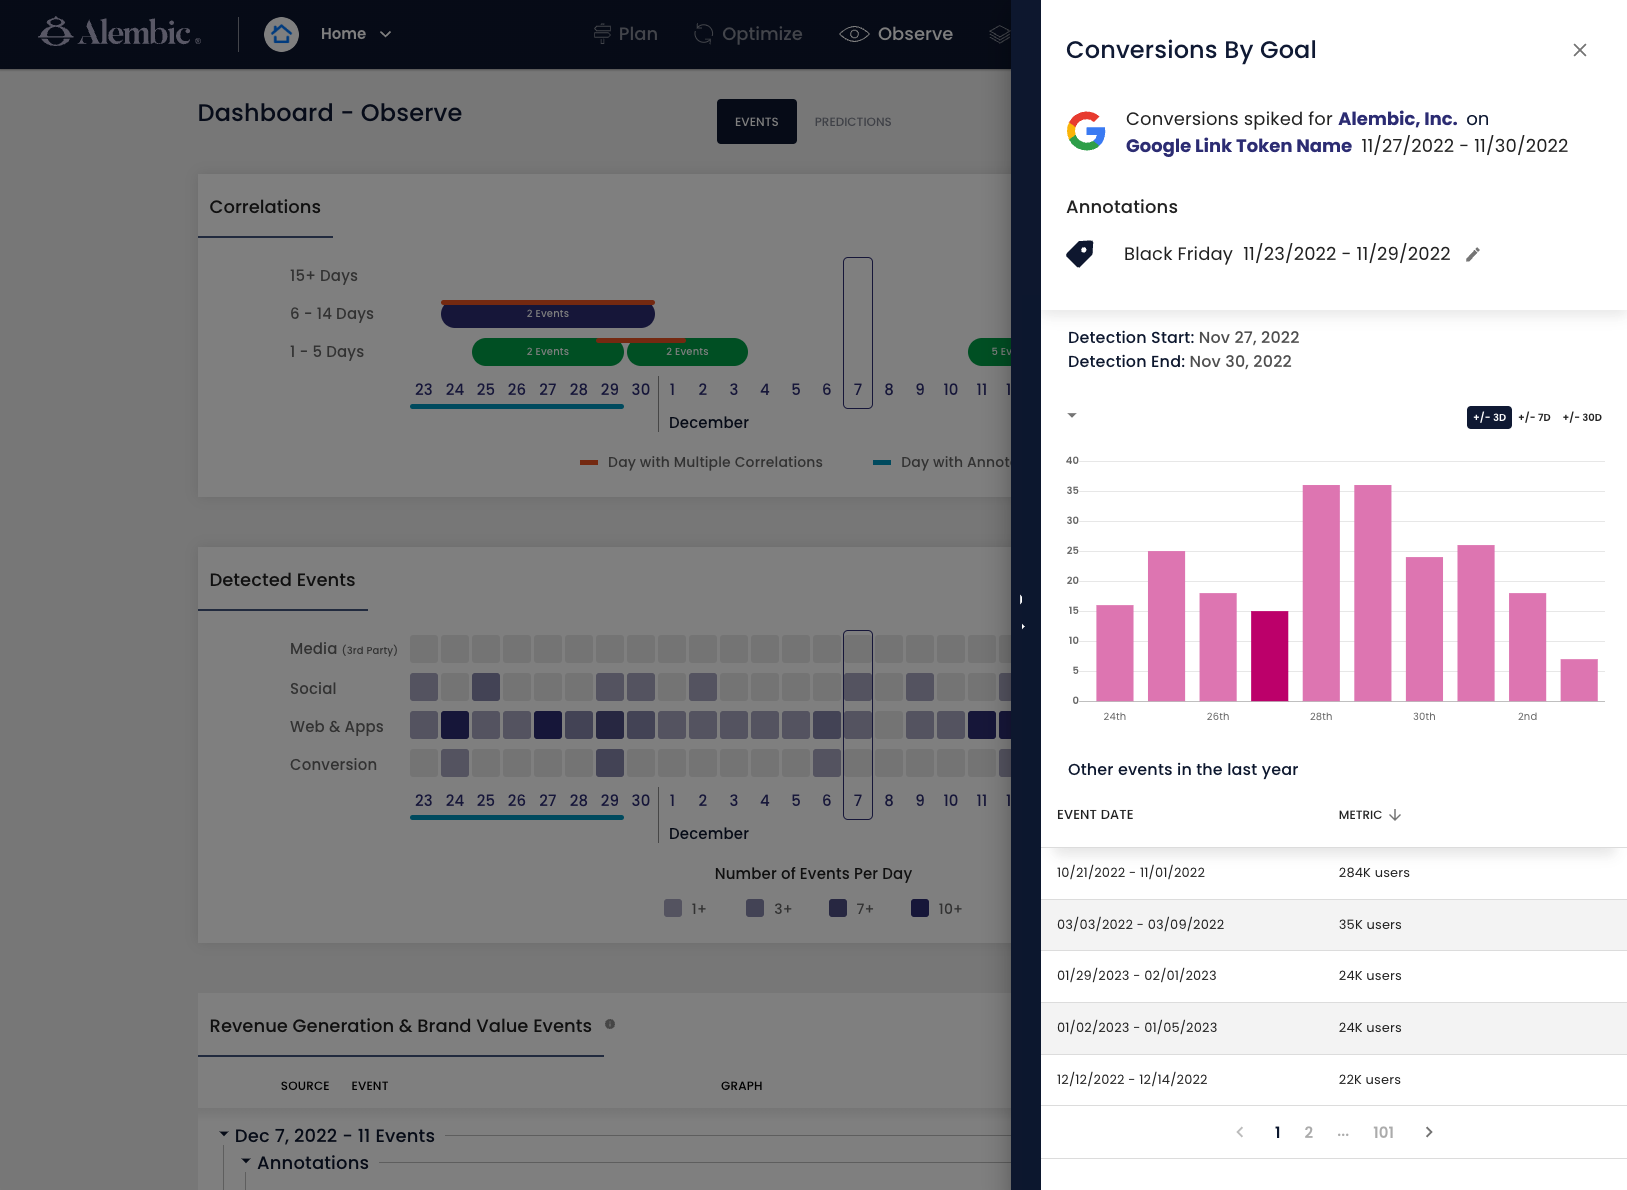Click the Home house icon

281,34
